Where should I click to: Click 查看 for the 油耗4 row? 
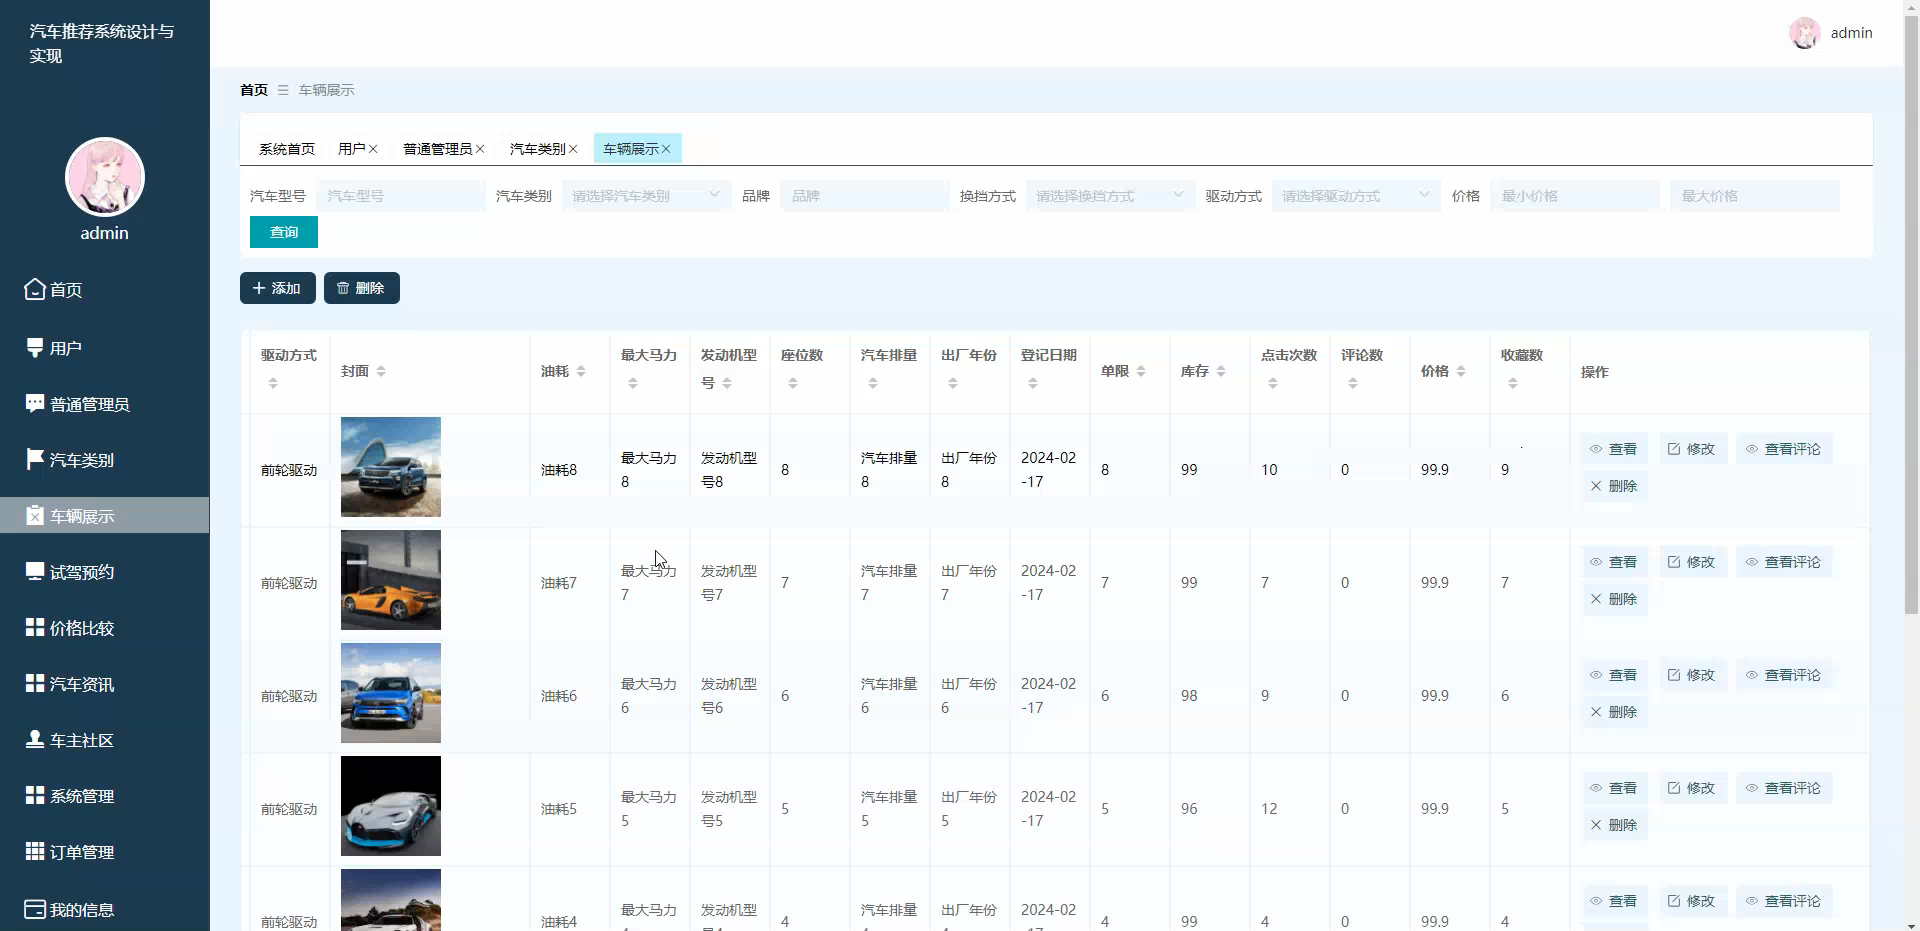1614,901
